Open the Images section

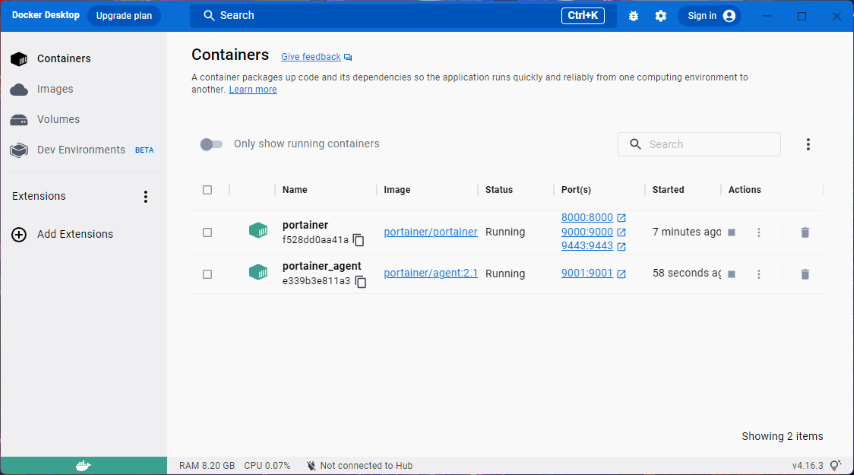55,89
